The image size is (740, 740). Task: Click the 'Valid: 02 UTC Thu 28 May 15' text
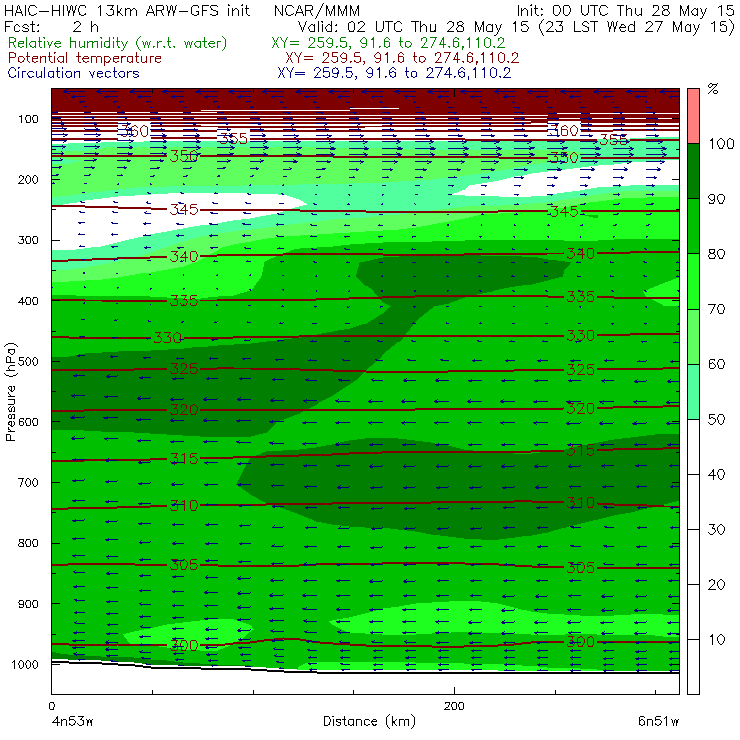[413, 27]
